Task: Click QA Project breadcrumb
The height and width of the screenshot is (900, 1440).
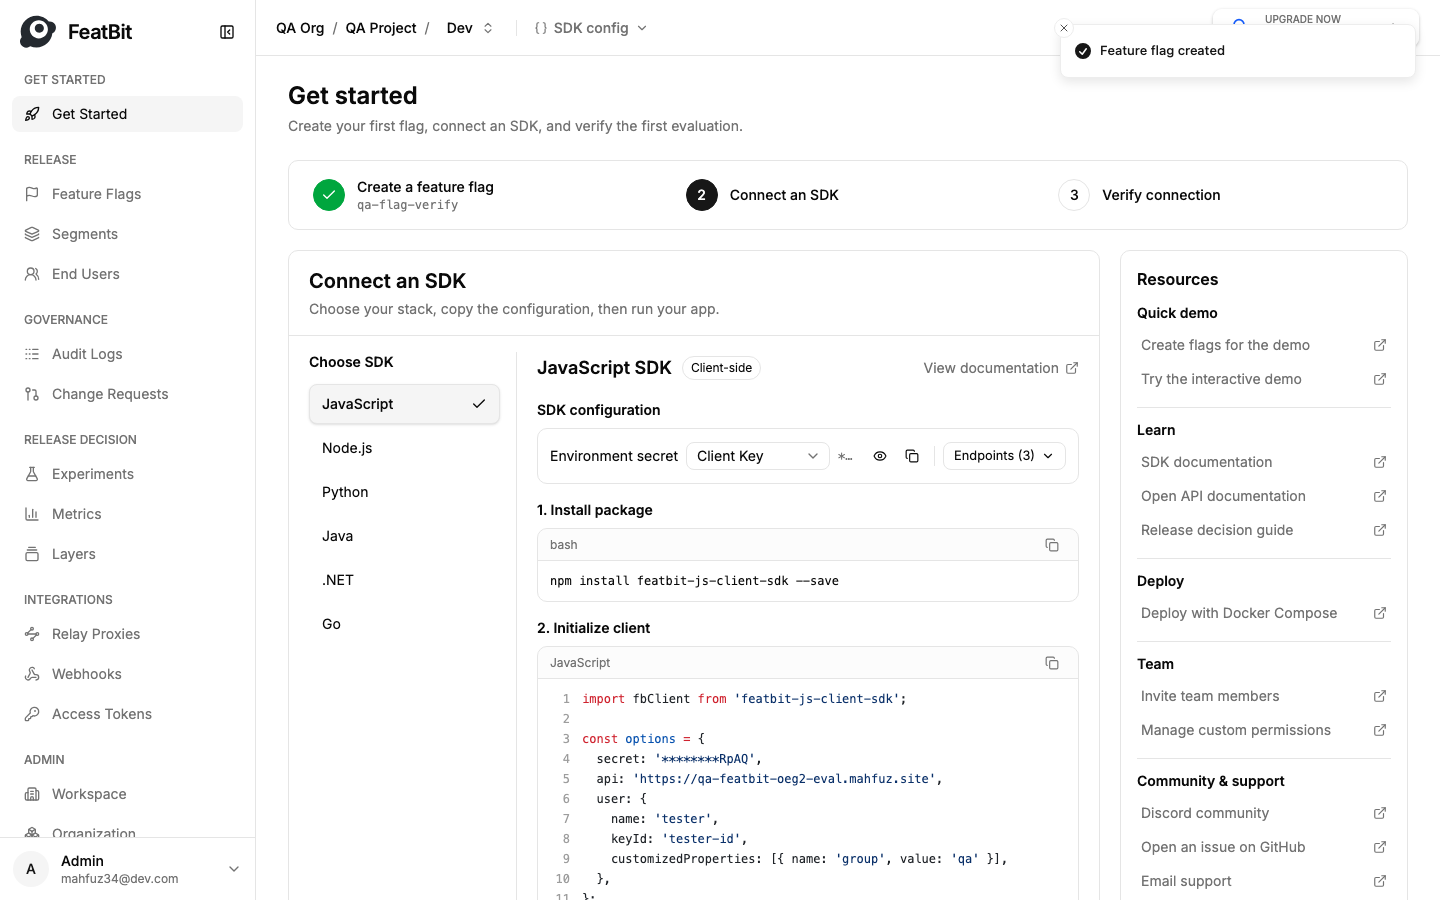Action: (x=381, y=28)
